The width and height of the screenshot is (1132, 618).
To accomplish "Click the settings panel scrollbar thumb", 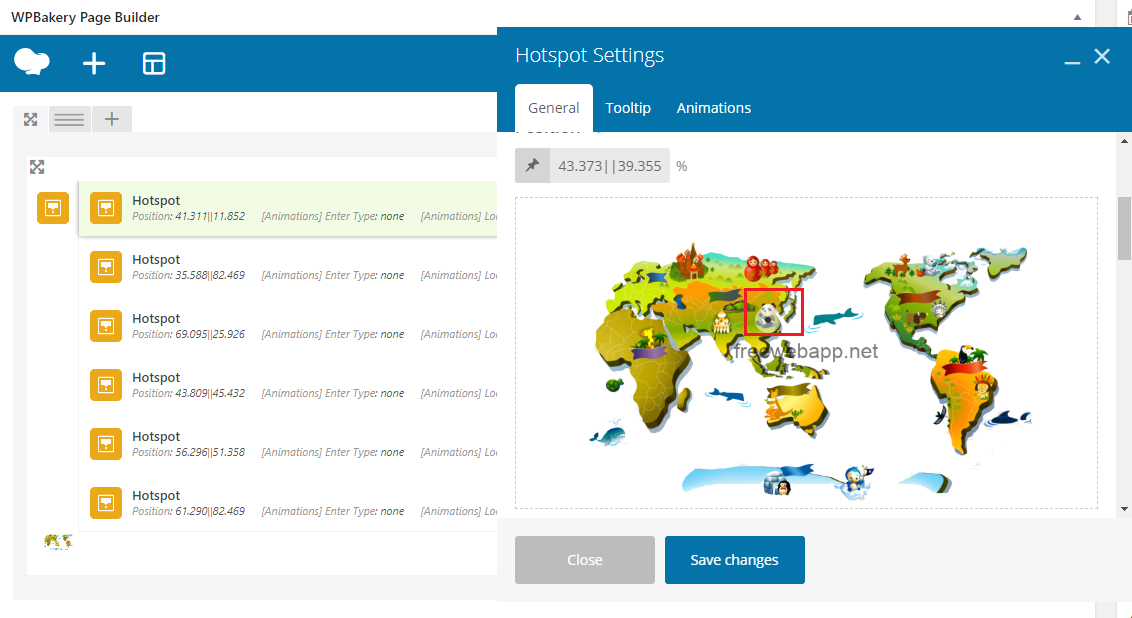I will [x=1124, y=228].
